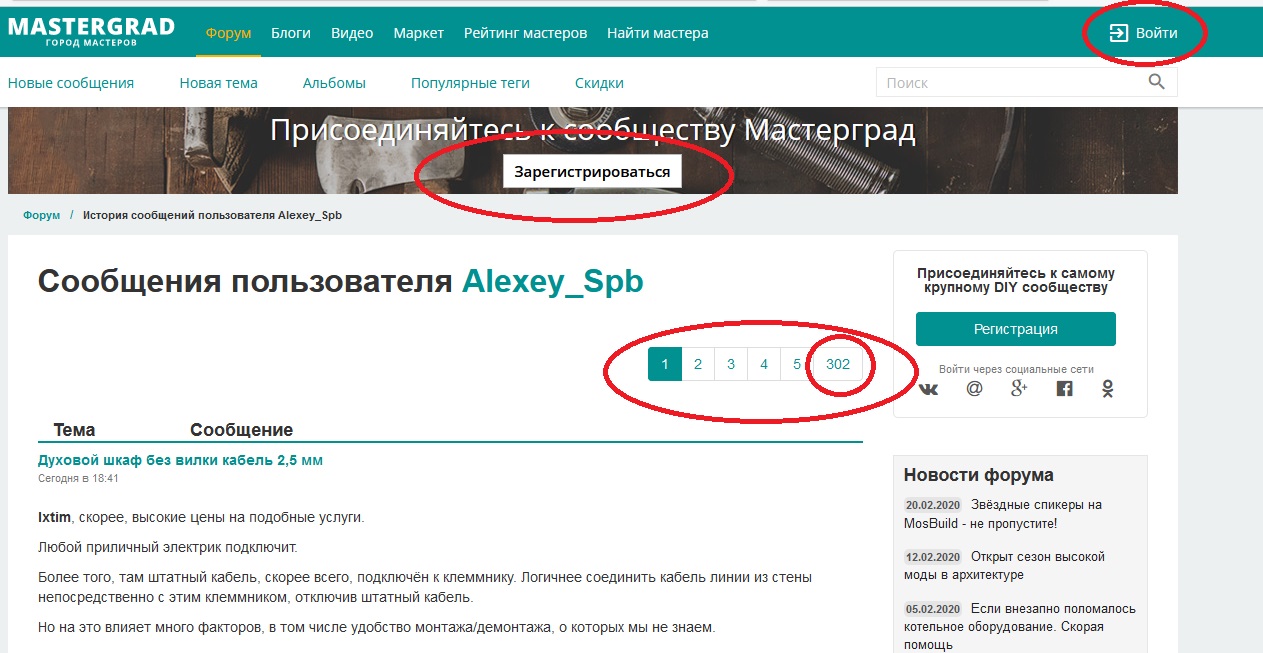Sign in via Facebook icon

[1065, 389]
